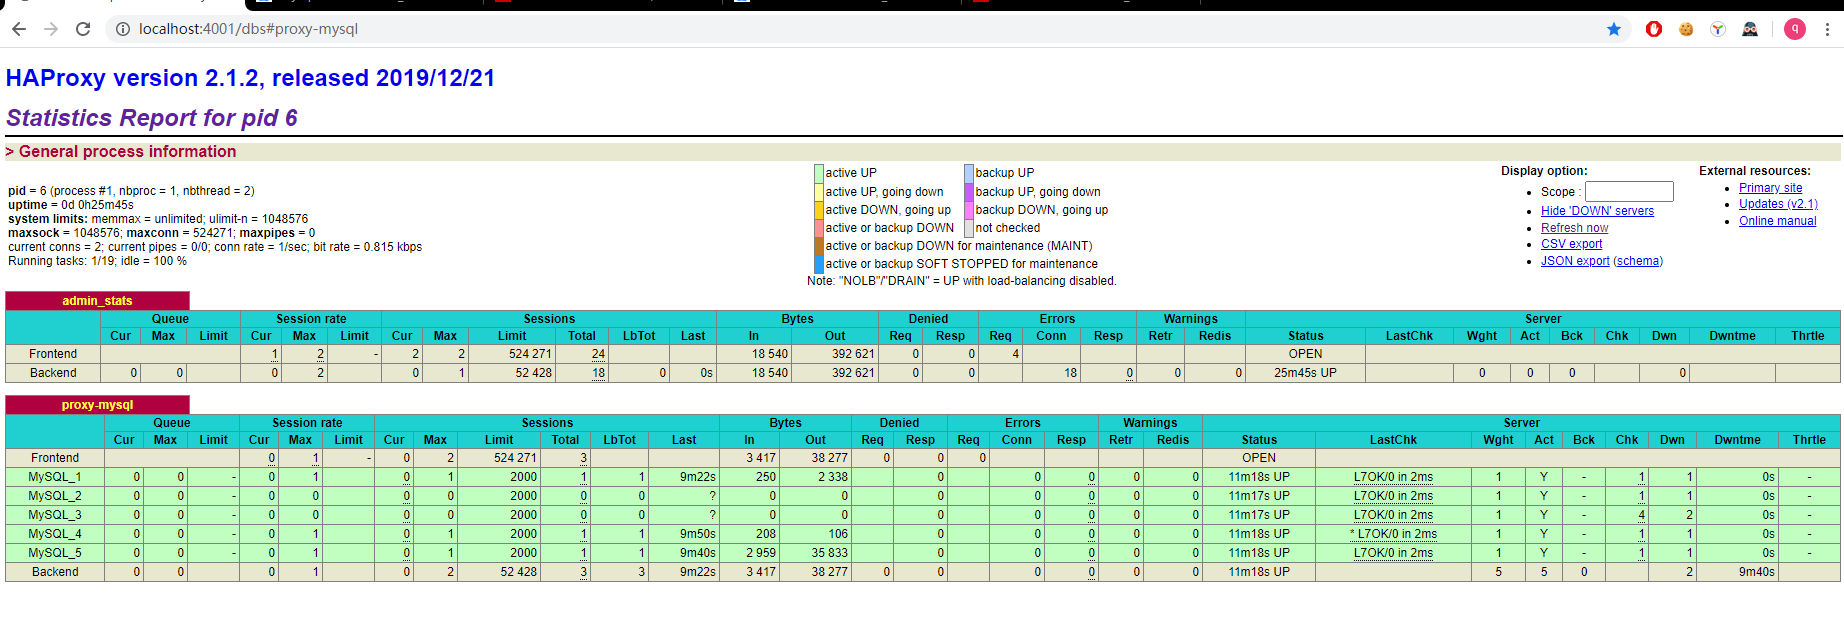Click the MAINT brown legend swatch
1844x621 pixels.
tap(819, 246)
